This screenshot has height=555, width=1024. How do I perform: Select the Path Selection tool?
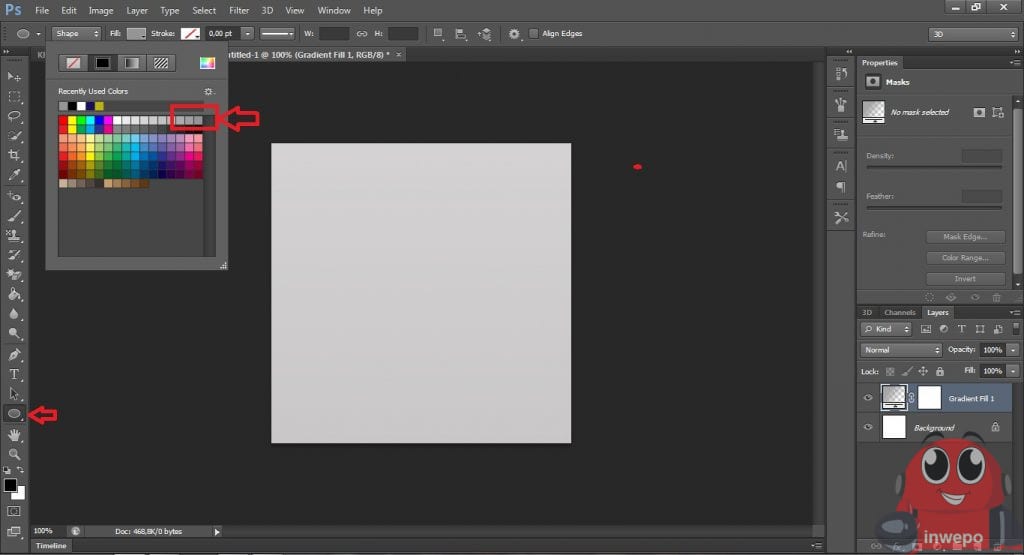click(x=14, y=394)
